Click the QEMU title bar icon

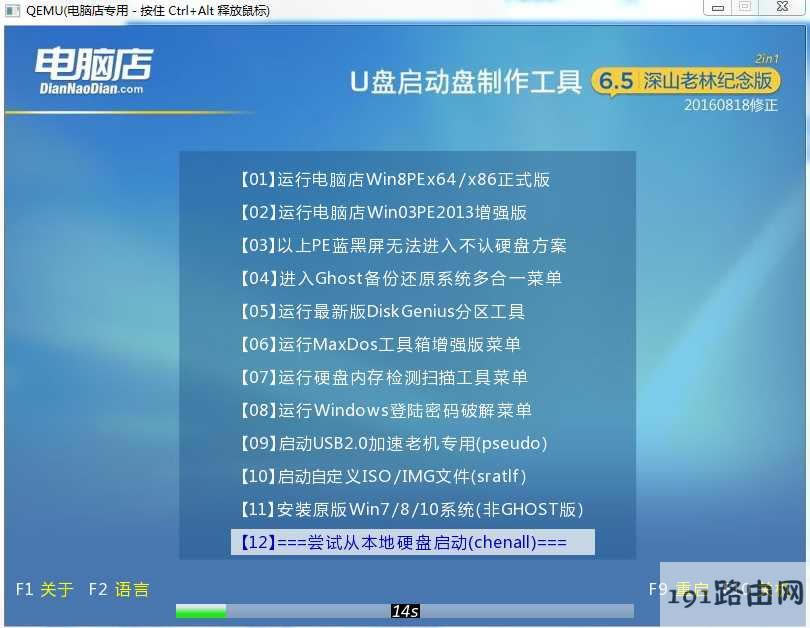(x=12, y=10)
